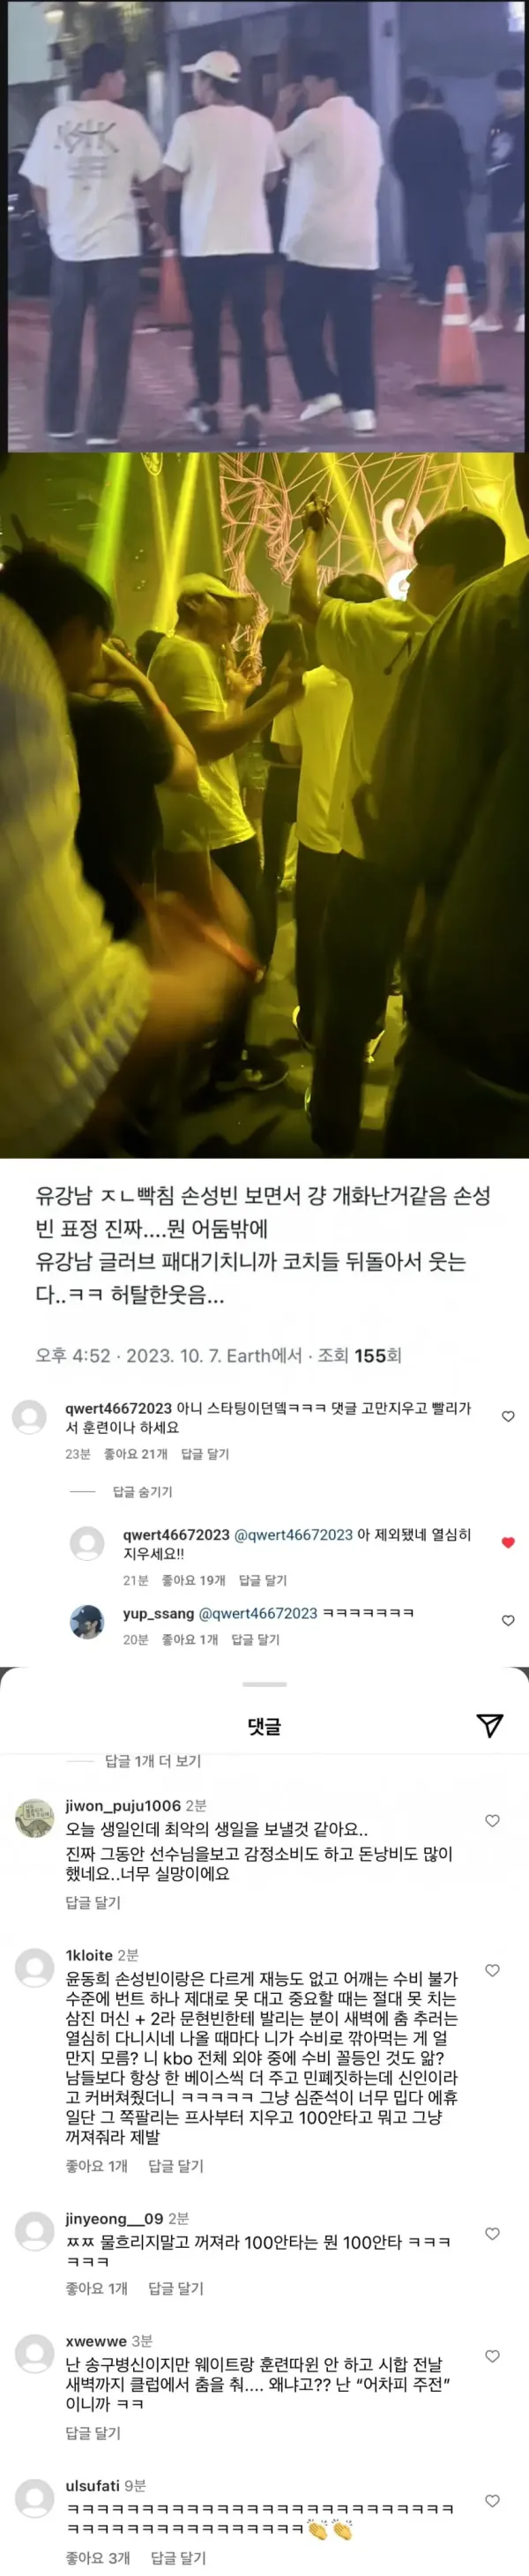This screenshot has height=2576, width=529.
Task: Open yup_ssang's profile picture
Action: coord(87,1621)
